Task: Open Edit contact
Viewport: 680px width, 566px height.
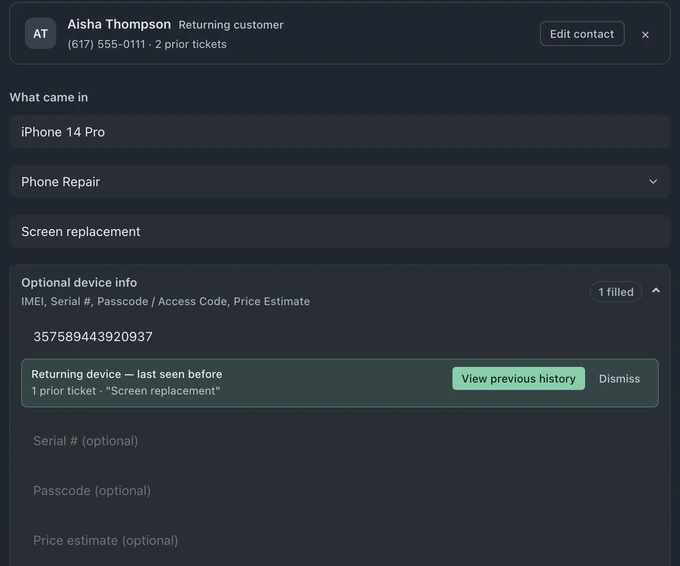Action: (582, 34)
